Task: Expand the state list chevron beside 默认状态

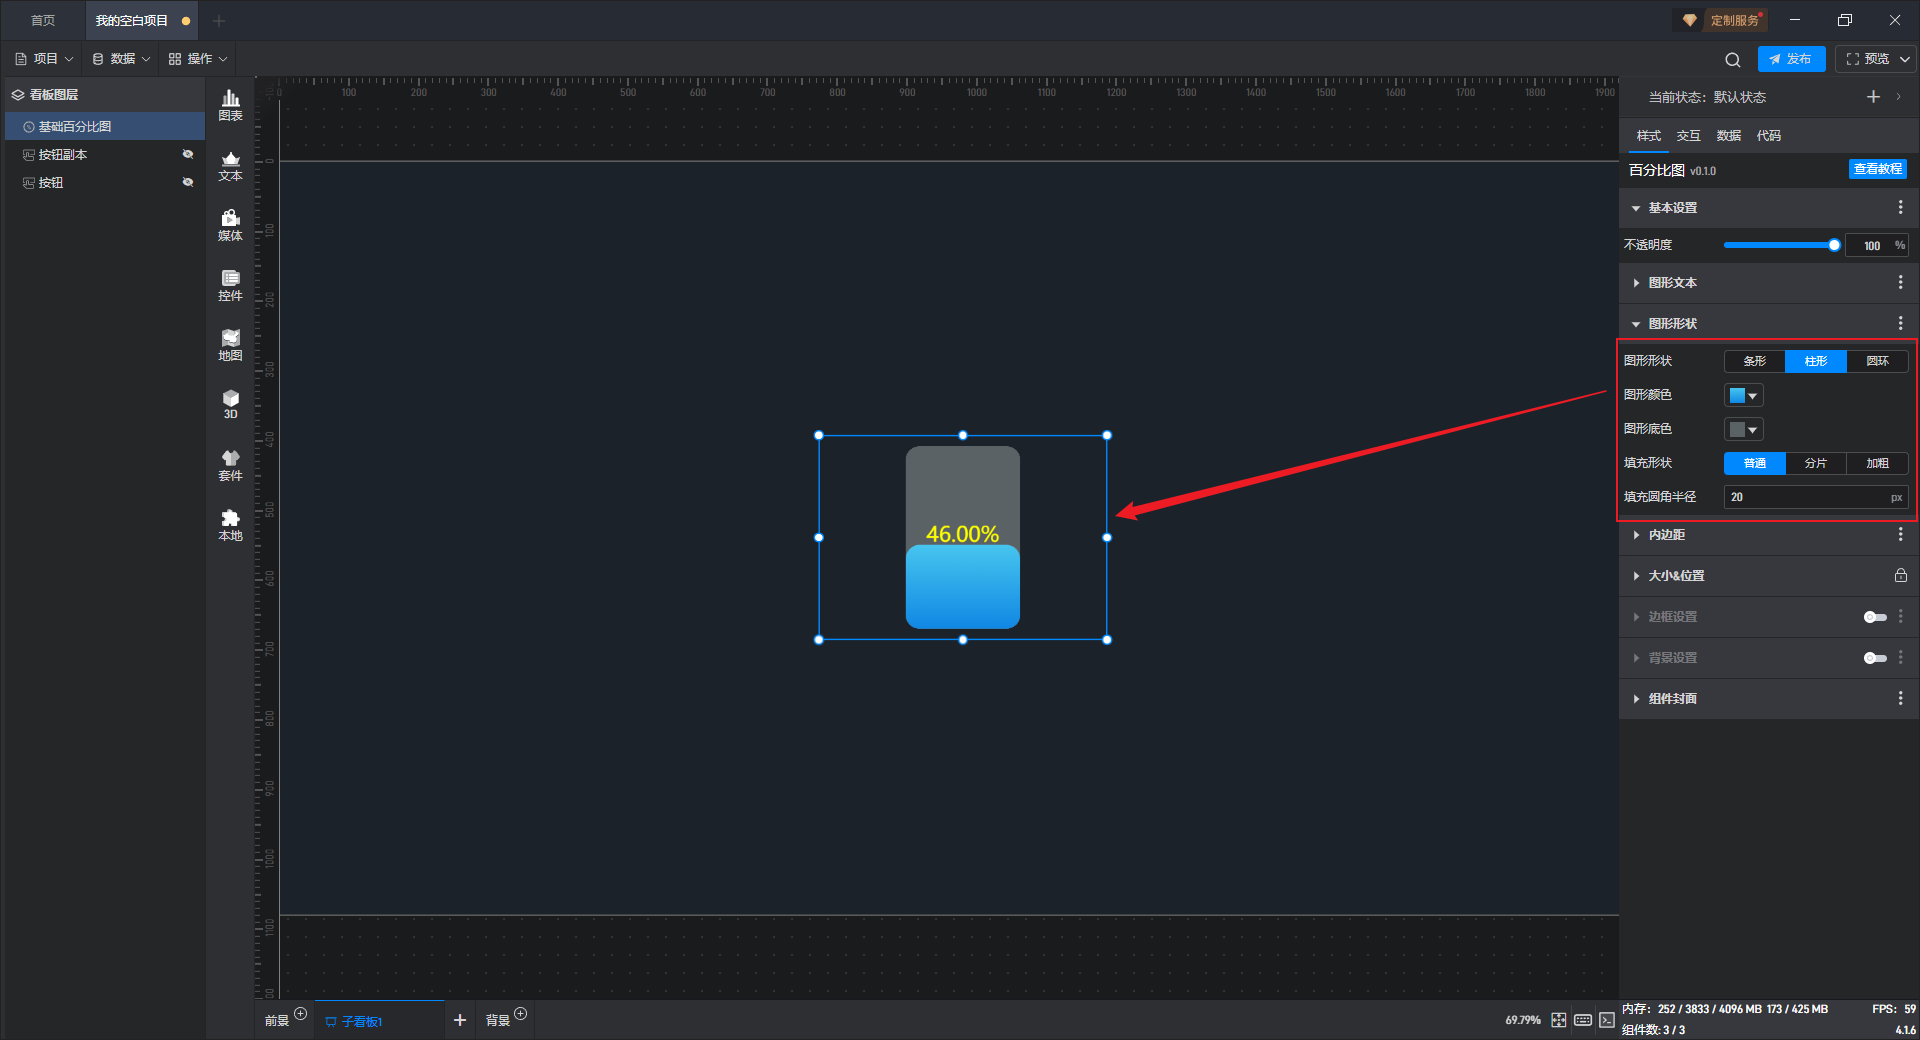Action: coord(1898,97)
